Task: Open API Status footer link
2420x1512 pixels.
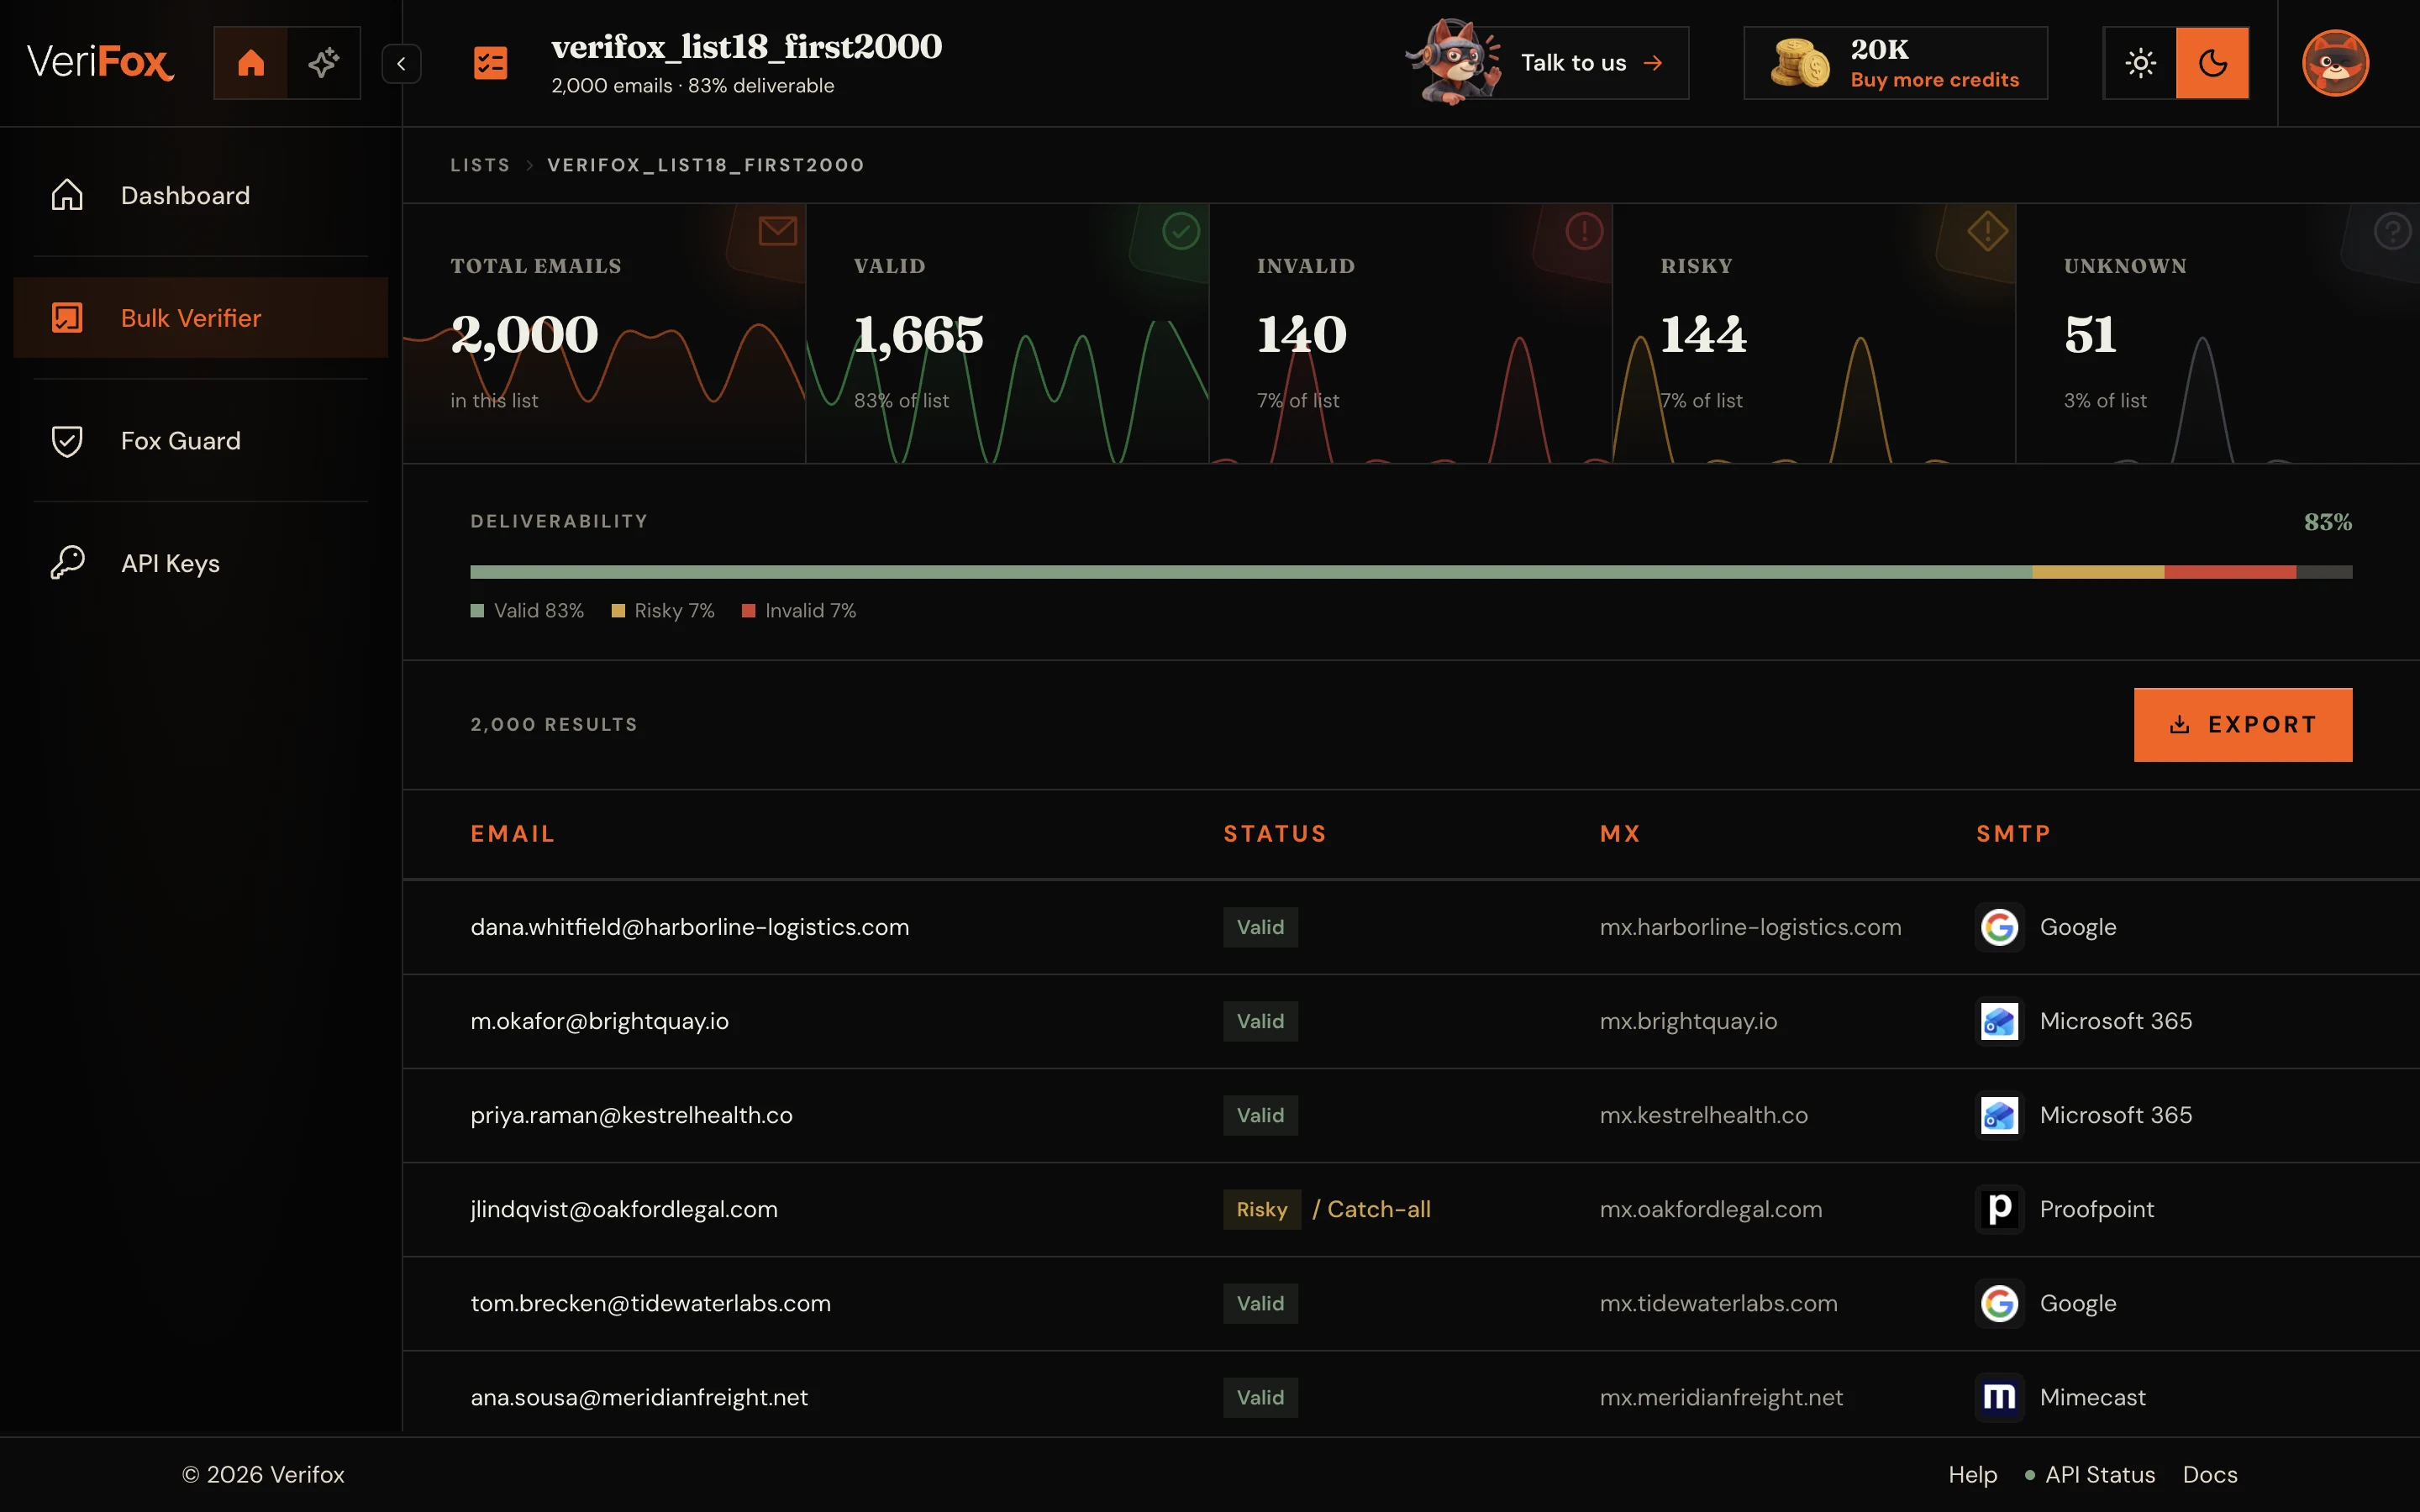Action: [2090, 1474]
